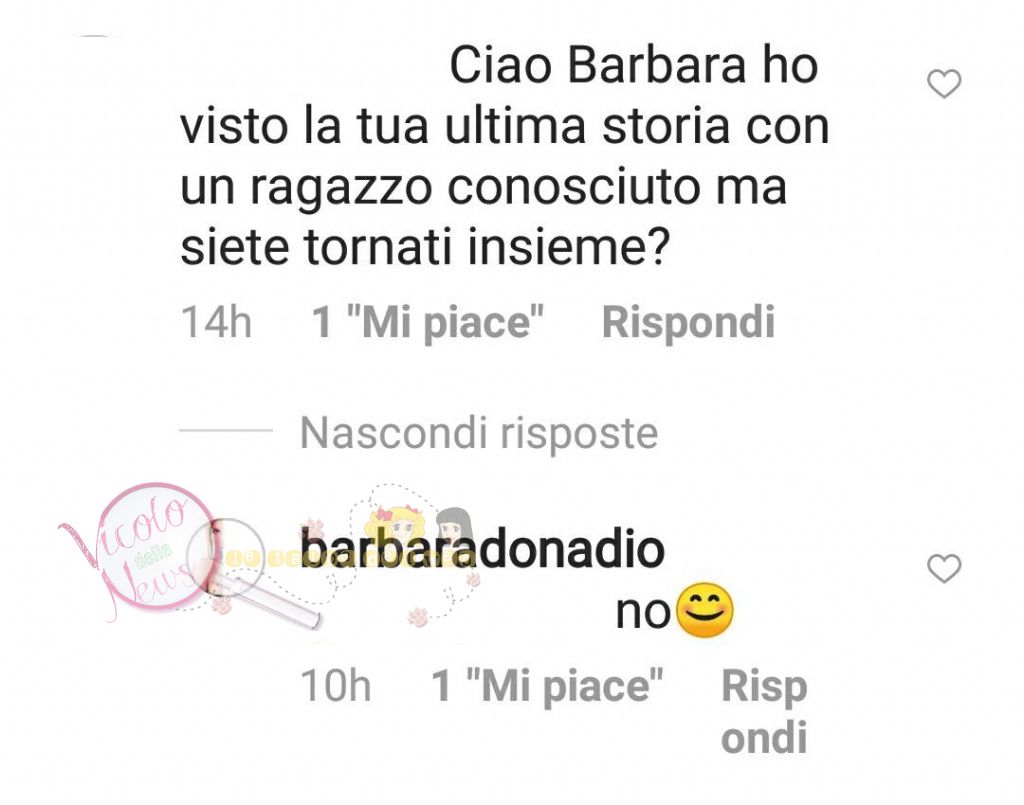This screenshot has width=1024, height=805.
Task: View likes on the 10h reply
Action: tap(547, 686)
